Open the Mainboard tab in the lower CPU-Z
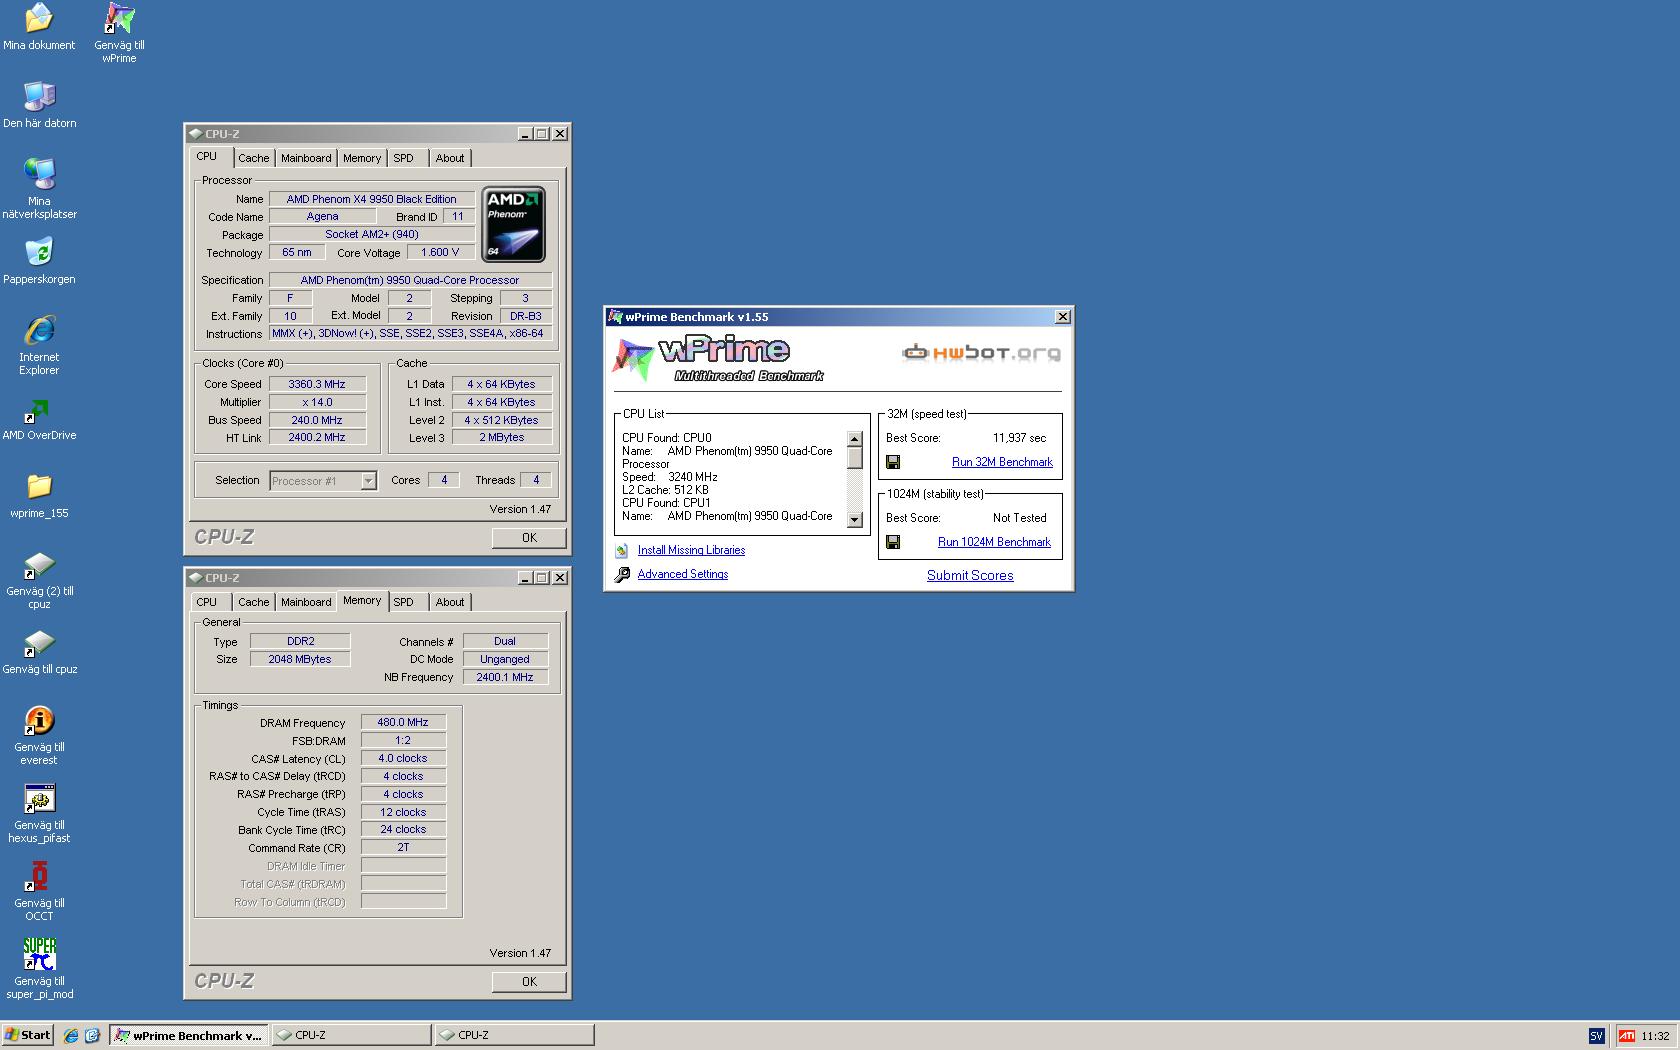The width and height of the screenshot is (1680, 1050). click(306, 602)
